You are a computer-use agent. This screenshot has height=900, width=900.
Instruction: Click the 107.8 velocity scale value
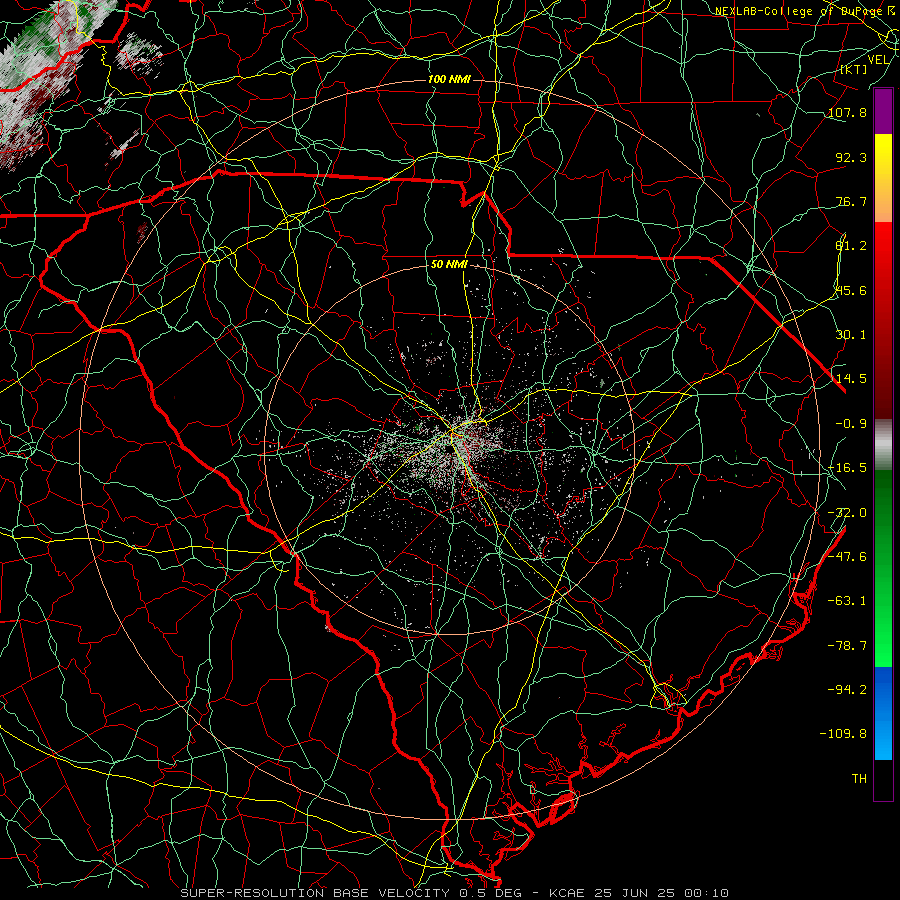(x=847, y=112)
